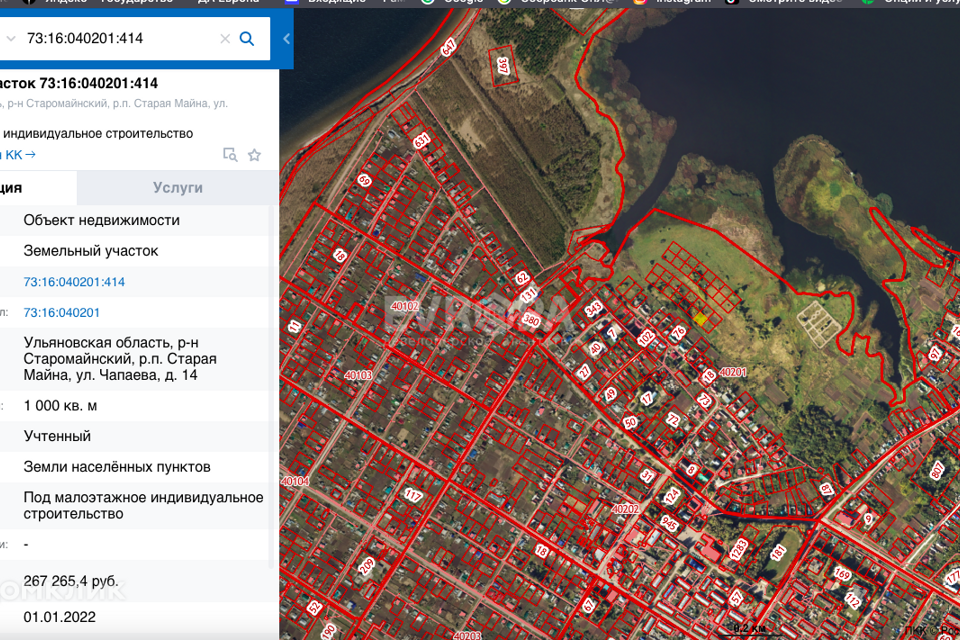Open the quarter link 73:16:040201

pyautogui.click(x=62, y=313)
